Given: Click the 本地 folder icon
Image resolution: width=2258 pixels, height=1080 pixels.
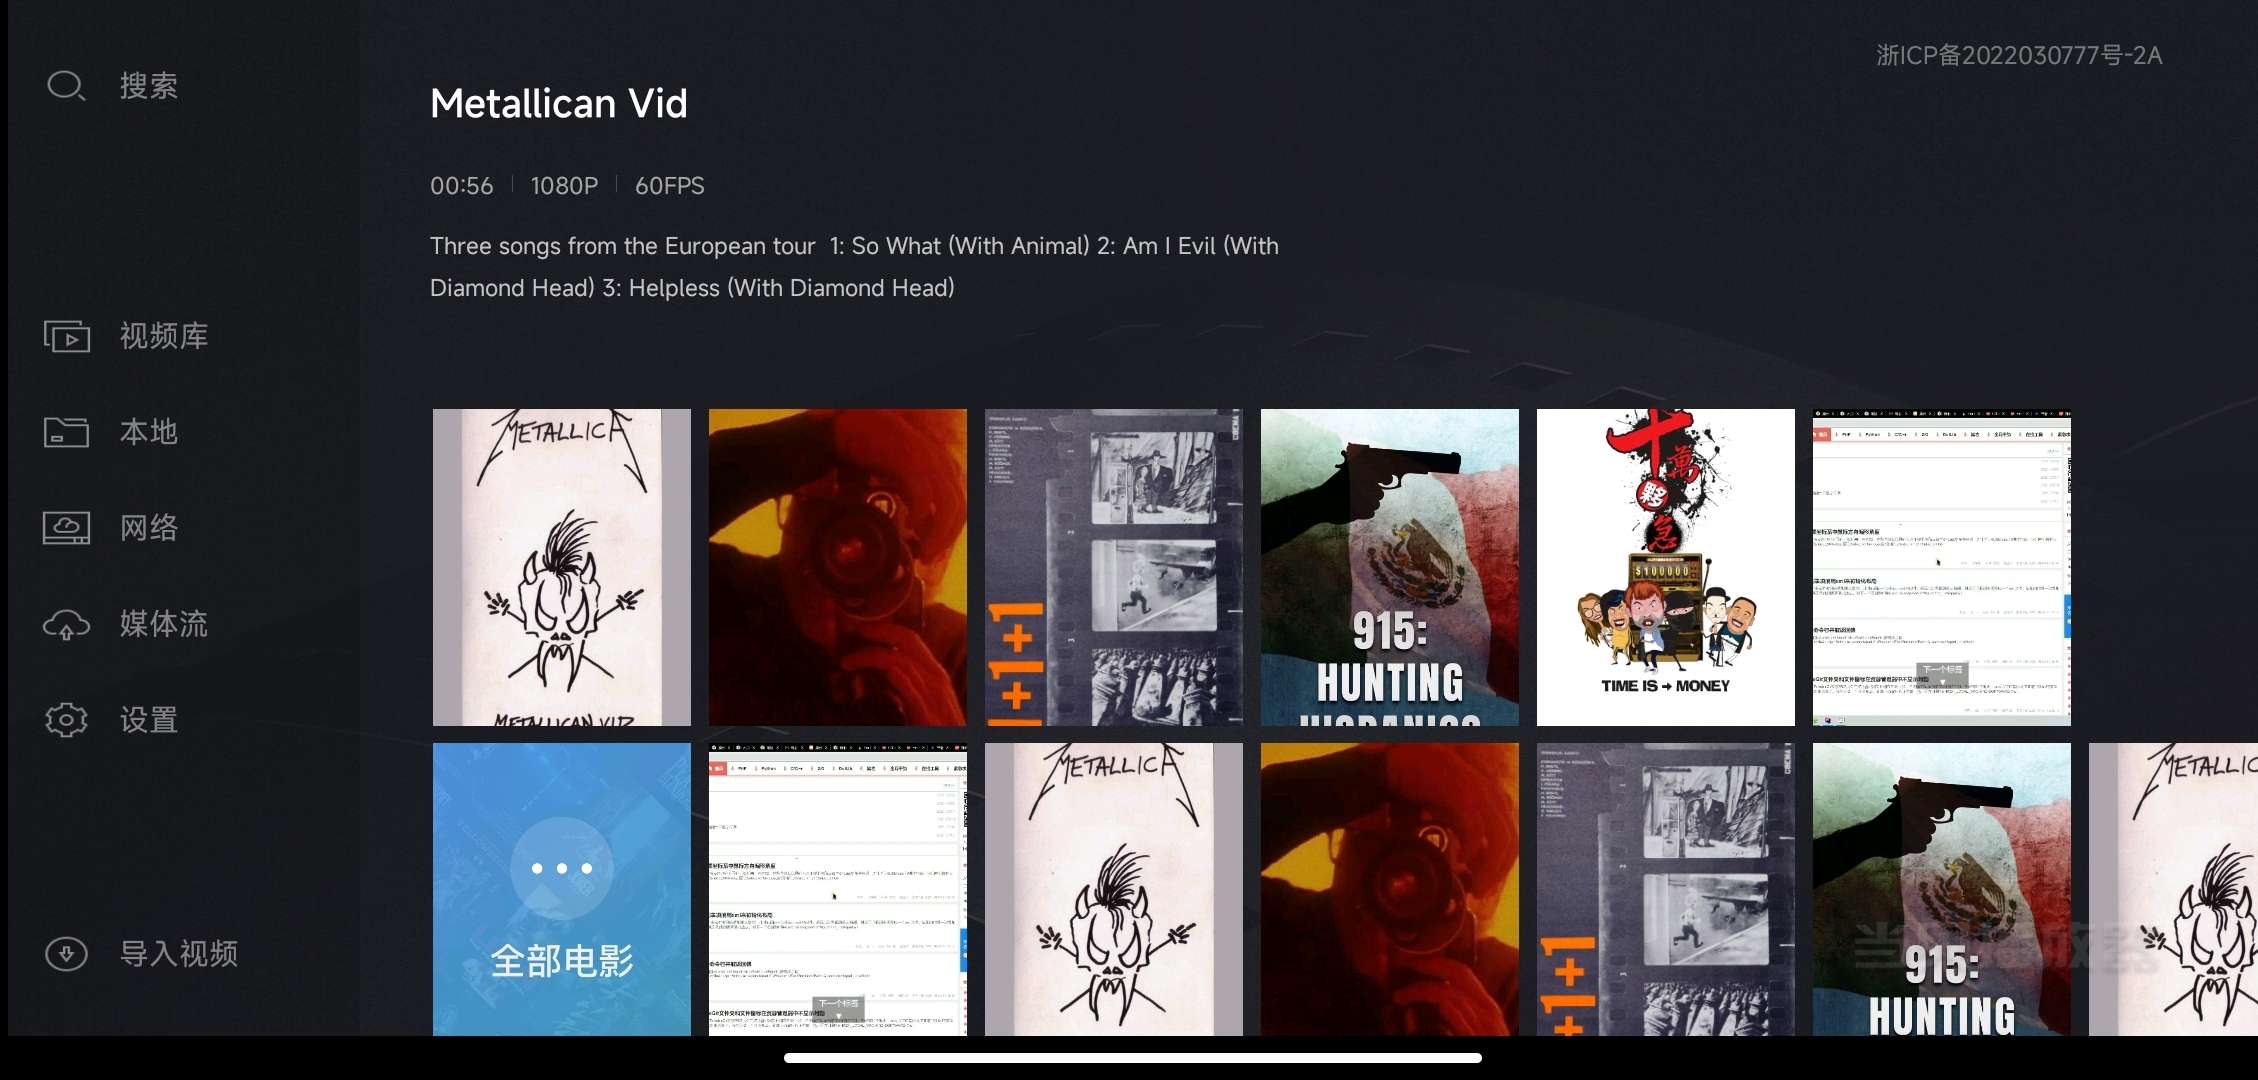Looking at the screenshot, I should coord(66,432).
